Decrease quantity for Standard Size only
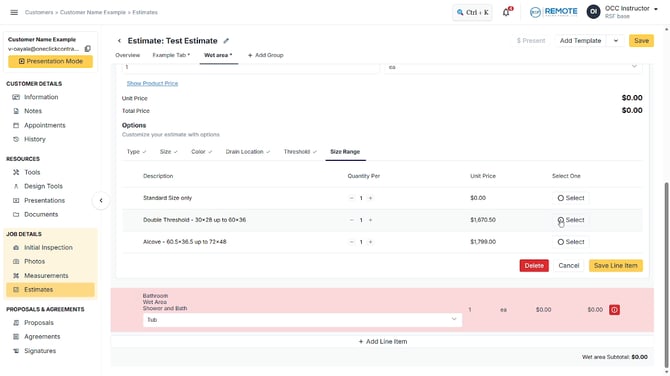This screenshot has width=670, height=376. pos(352,198)
